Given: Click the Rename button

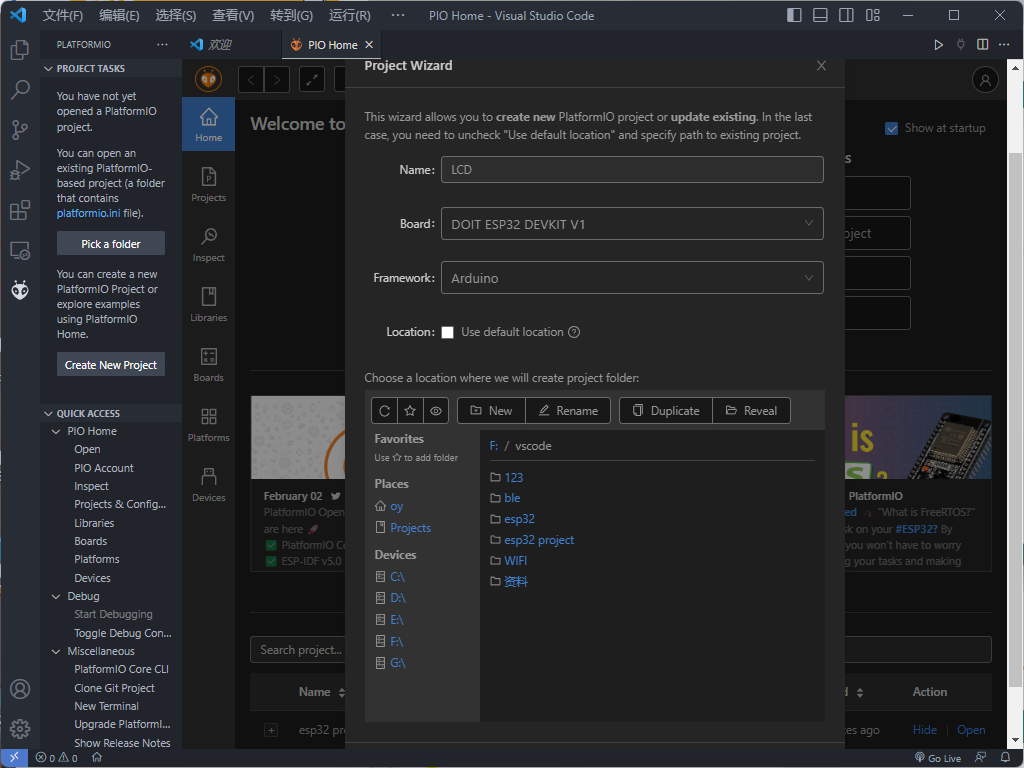Looking at the screenshot, I should [568, 411].
